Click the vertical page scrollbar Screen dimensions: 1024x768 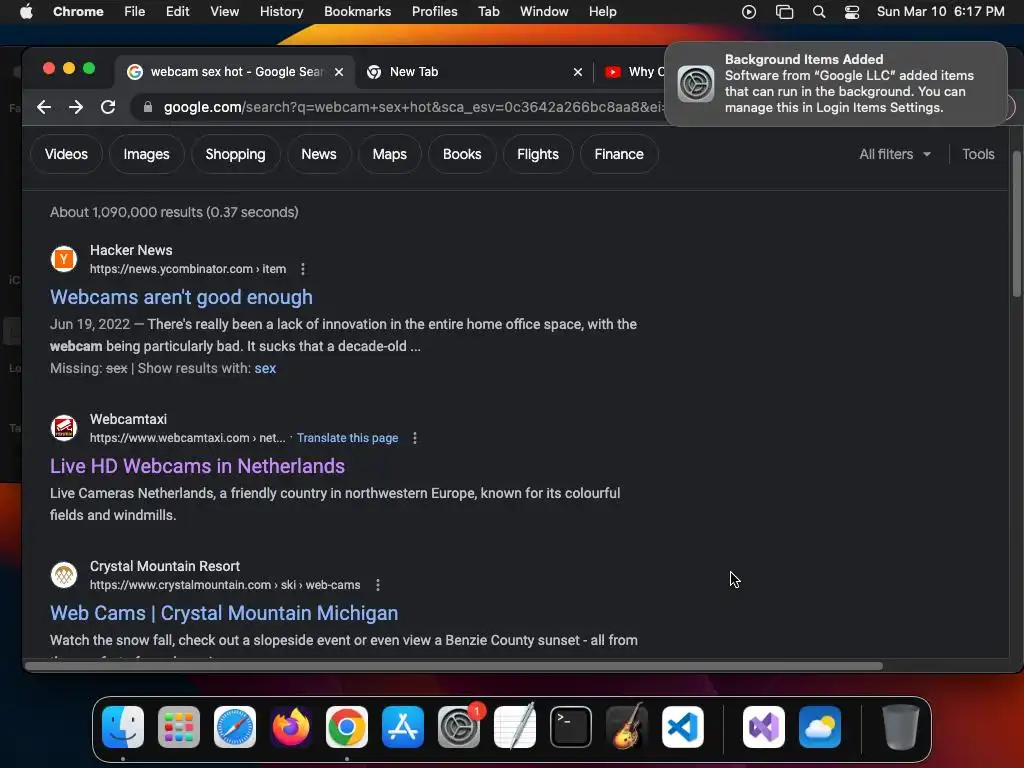pos(1016,224)
